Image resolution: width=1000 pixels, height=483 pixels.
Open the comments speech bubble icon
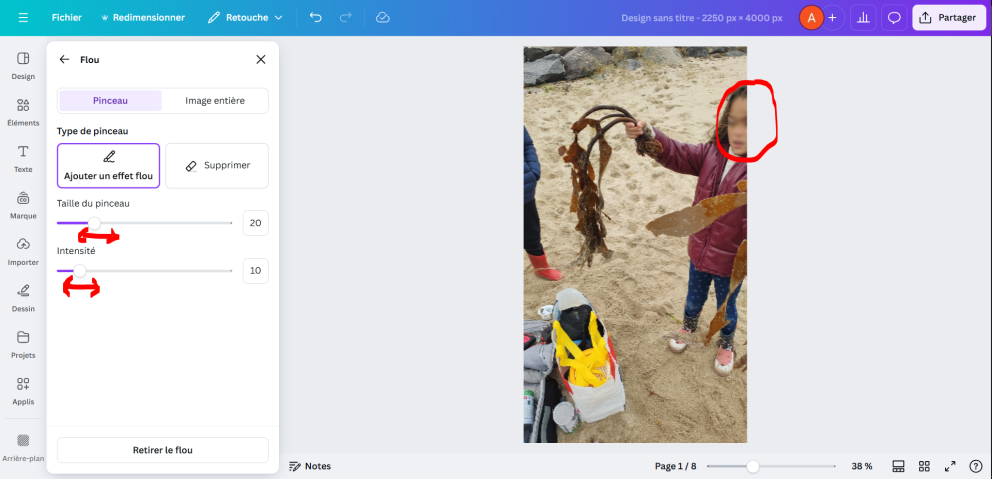[894, 18]
